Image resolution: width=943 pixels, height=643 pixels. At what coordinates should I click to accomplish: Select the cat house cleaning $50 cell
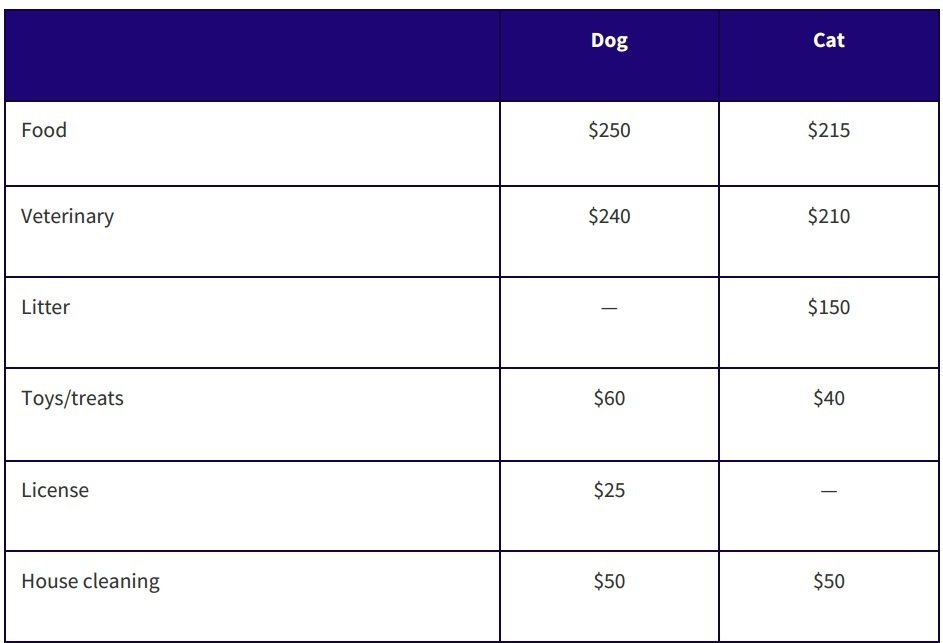point(829,581)
